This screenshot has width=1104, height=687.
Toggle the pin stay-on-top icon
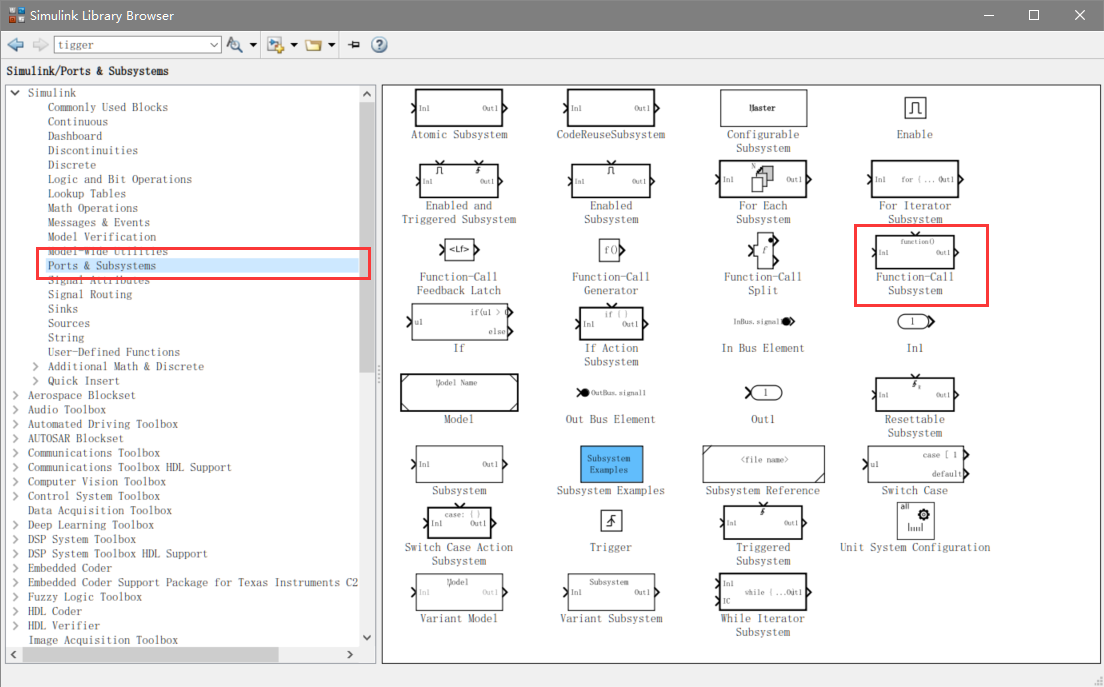click(354, 45)
